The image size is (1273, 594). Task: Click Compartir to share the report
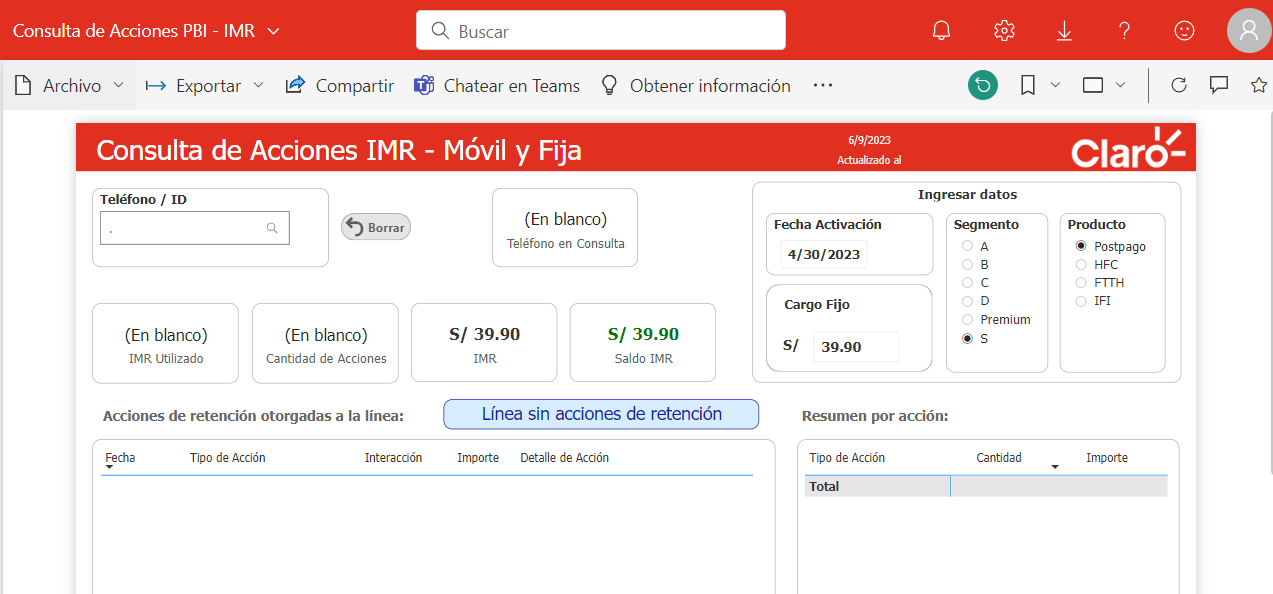pos(339,86)
